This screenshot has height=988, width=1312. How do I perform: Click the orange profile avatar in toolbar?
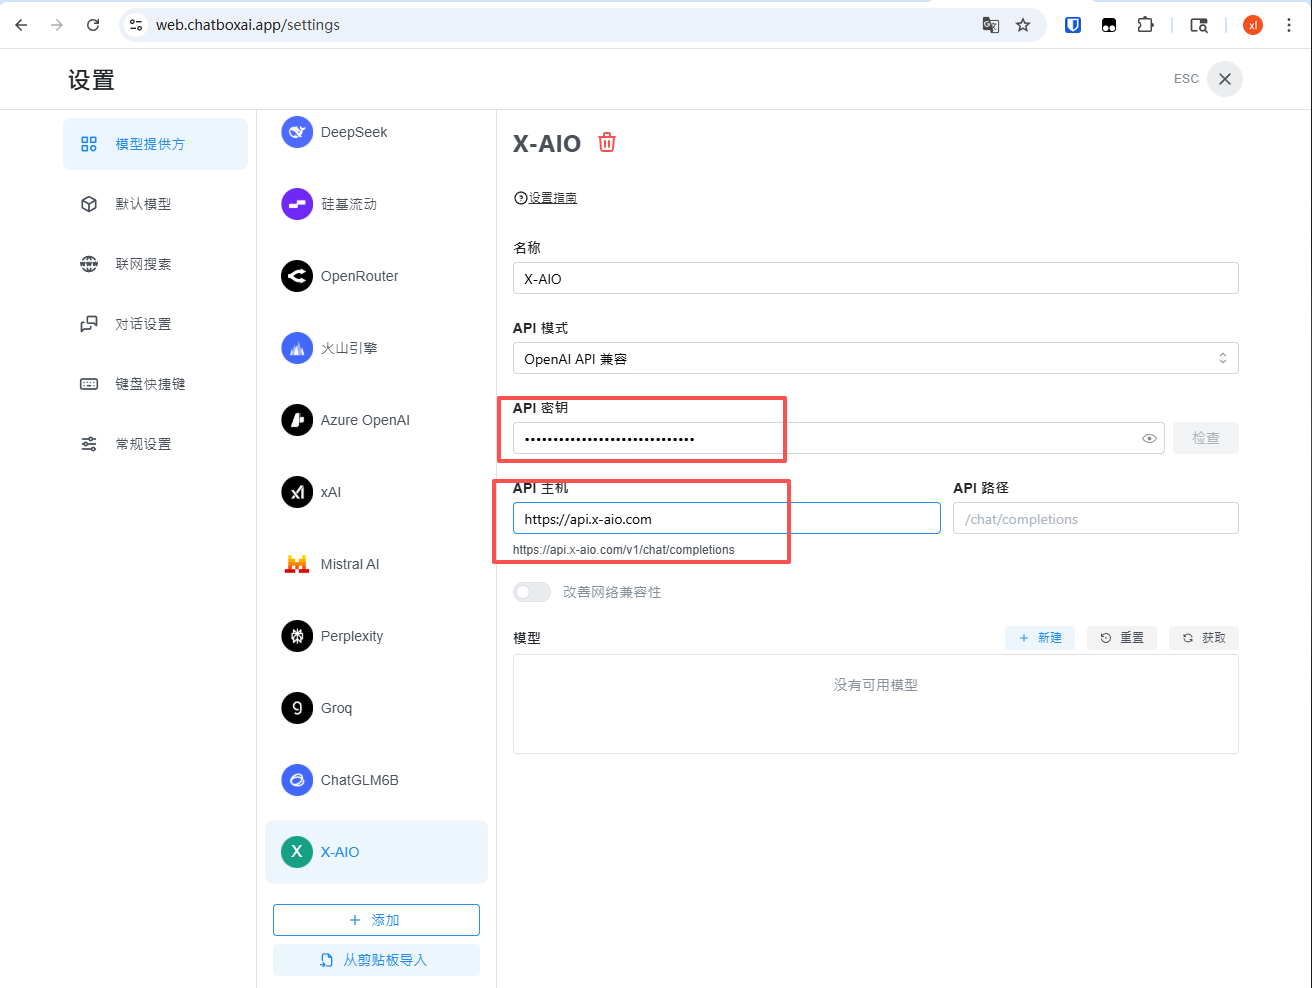click(x=1253, y=25)
